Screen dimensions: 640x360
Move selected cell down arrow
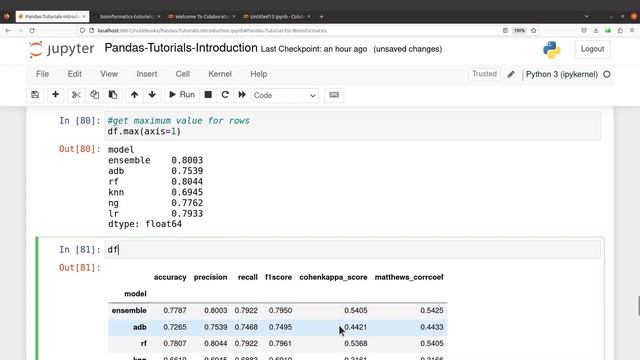click(152, 95)
